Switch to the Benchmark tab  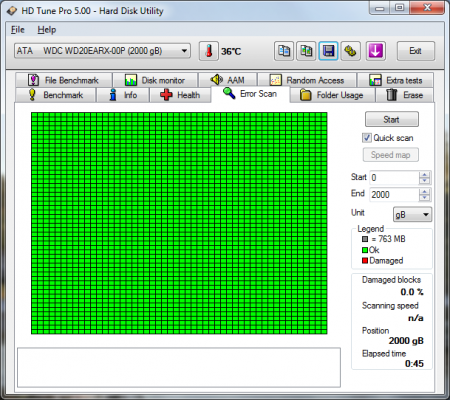point(55,95)
